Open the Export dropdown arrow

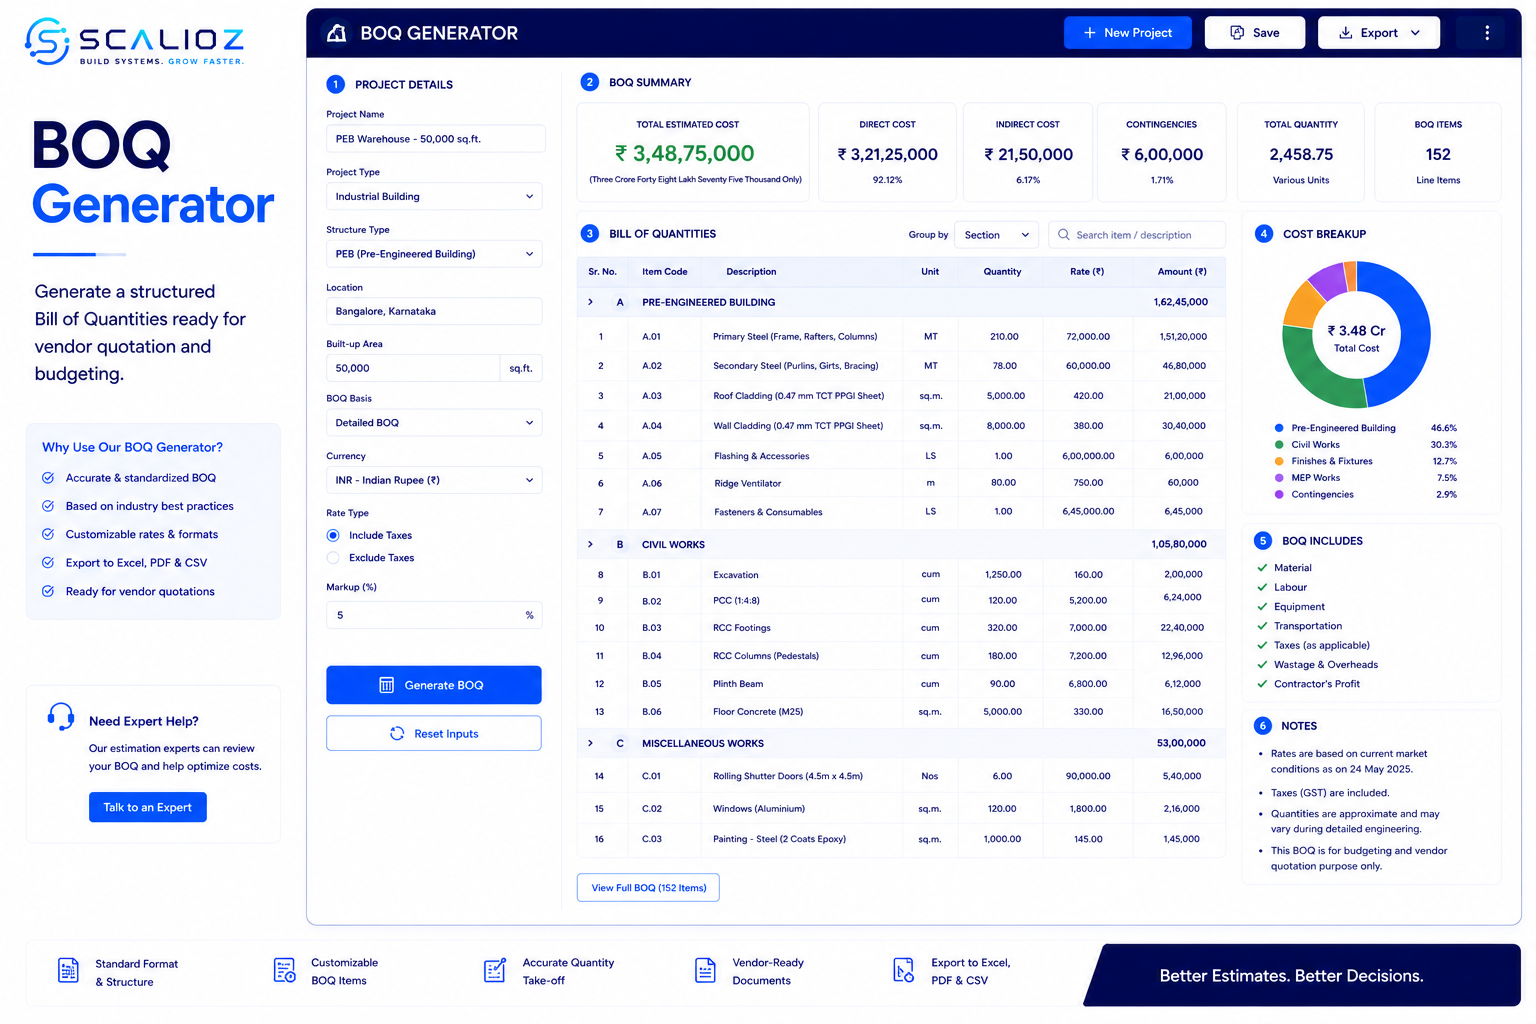[1415, 33]
